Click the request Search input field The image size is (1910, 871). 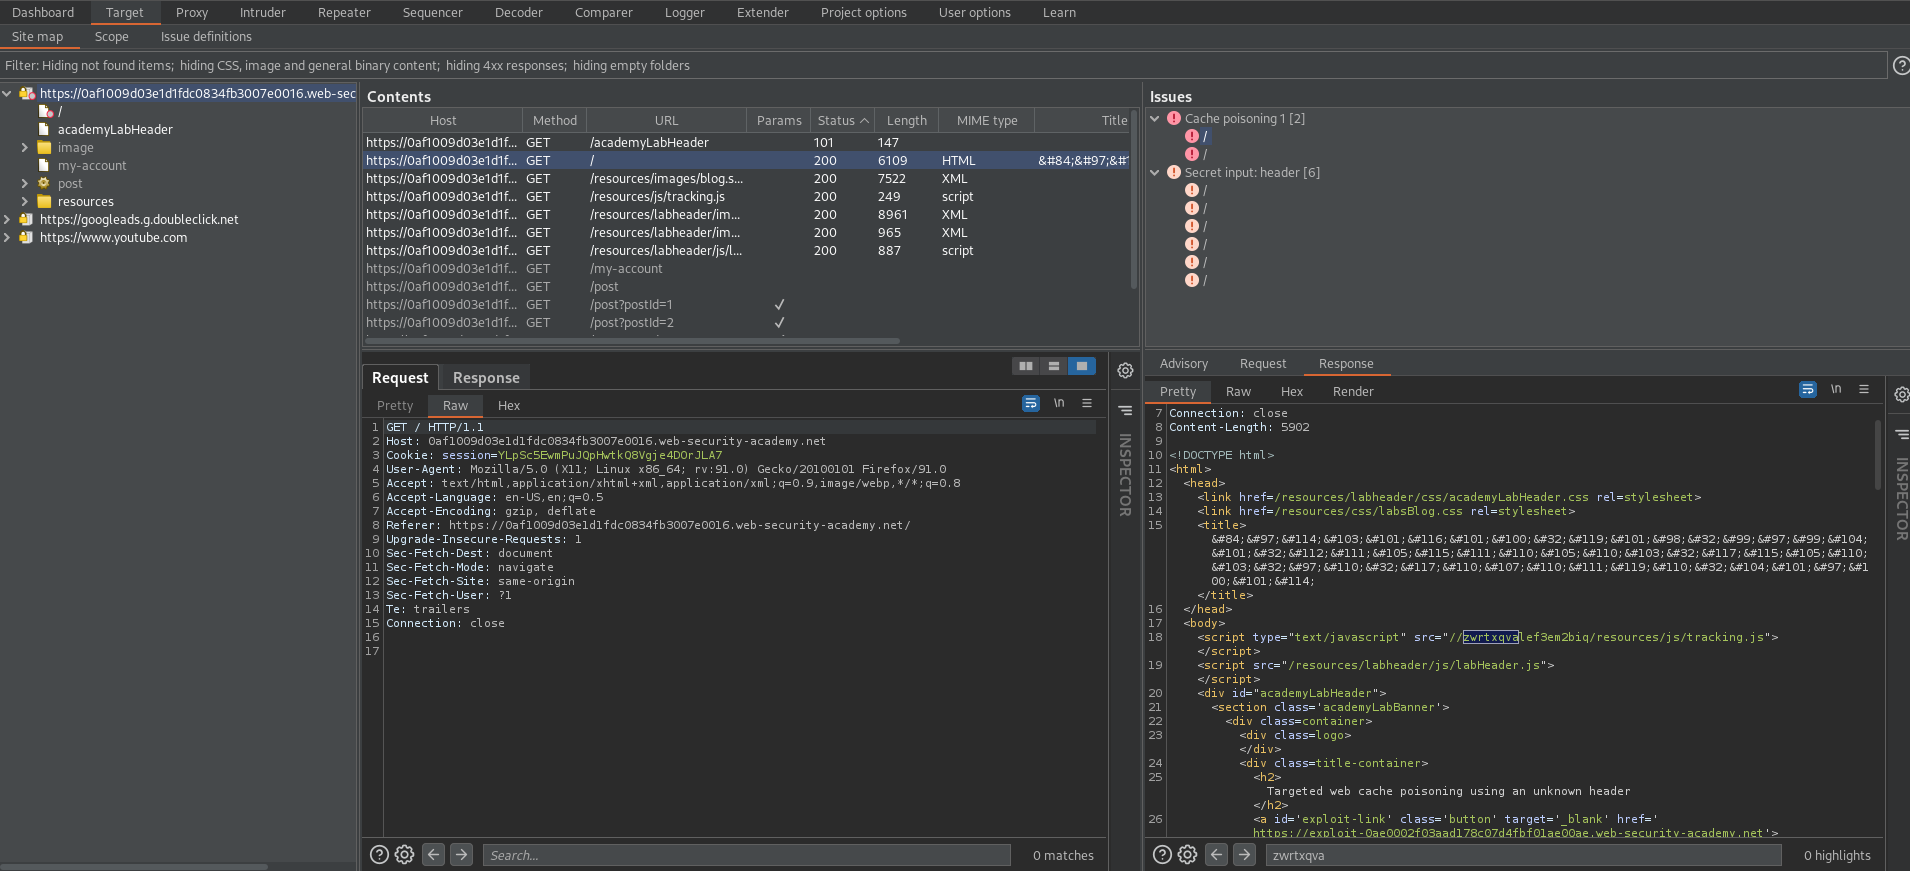[746, 855]
